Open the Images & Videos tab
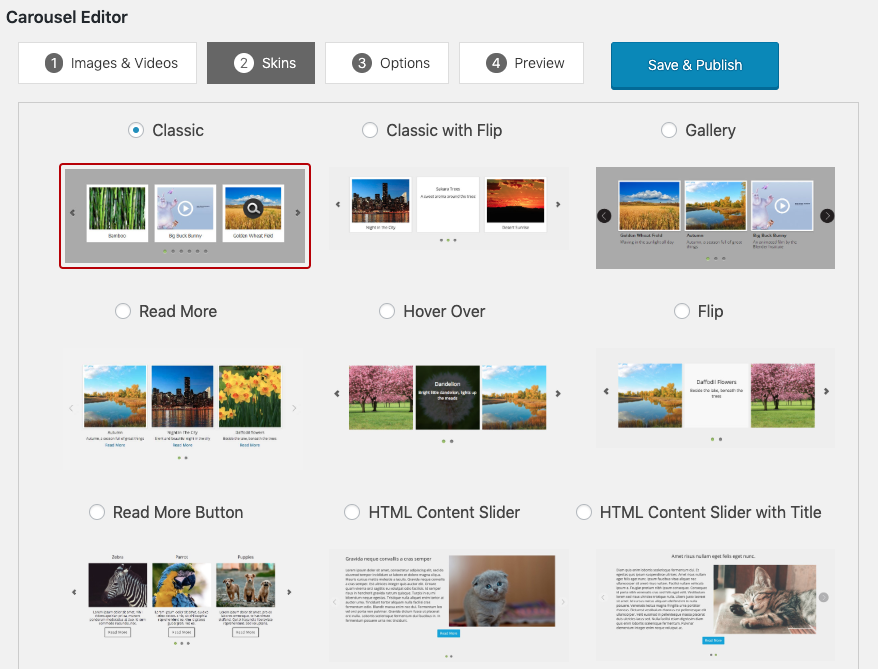The width and height of the screenshot is (878, 669). pyautogui.click(x=111, y=63)
